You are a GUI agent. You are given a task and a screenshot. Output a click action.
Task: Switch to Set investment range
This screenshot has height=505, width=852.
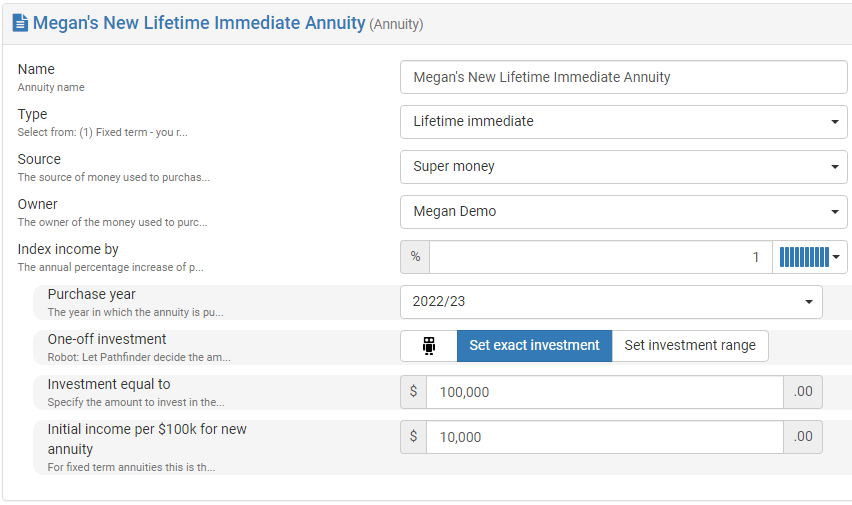pos(690,346)
